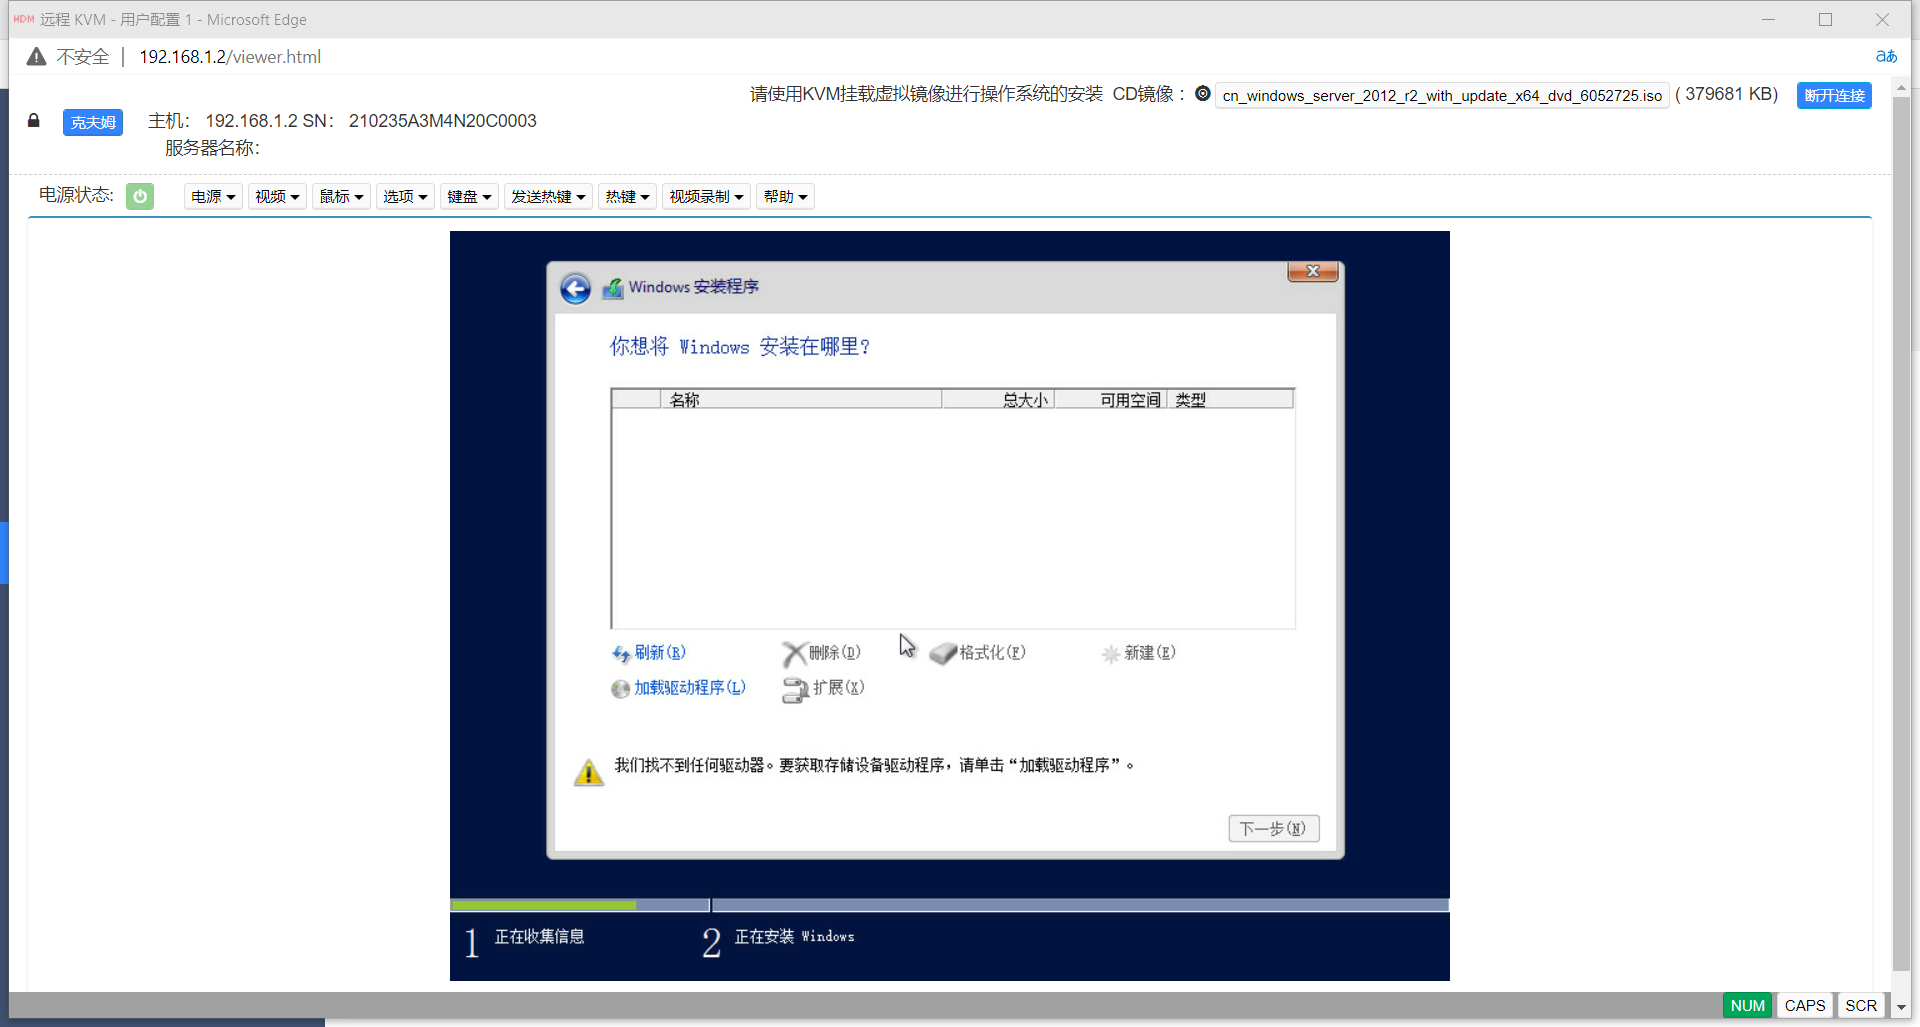Click the 名称 column header
This screenshot has width=1920, height=1027.
pyautogui.click(x=801, y=400)
